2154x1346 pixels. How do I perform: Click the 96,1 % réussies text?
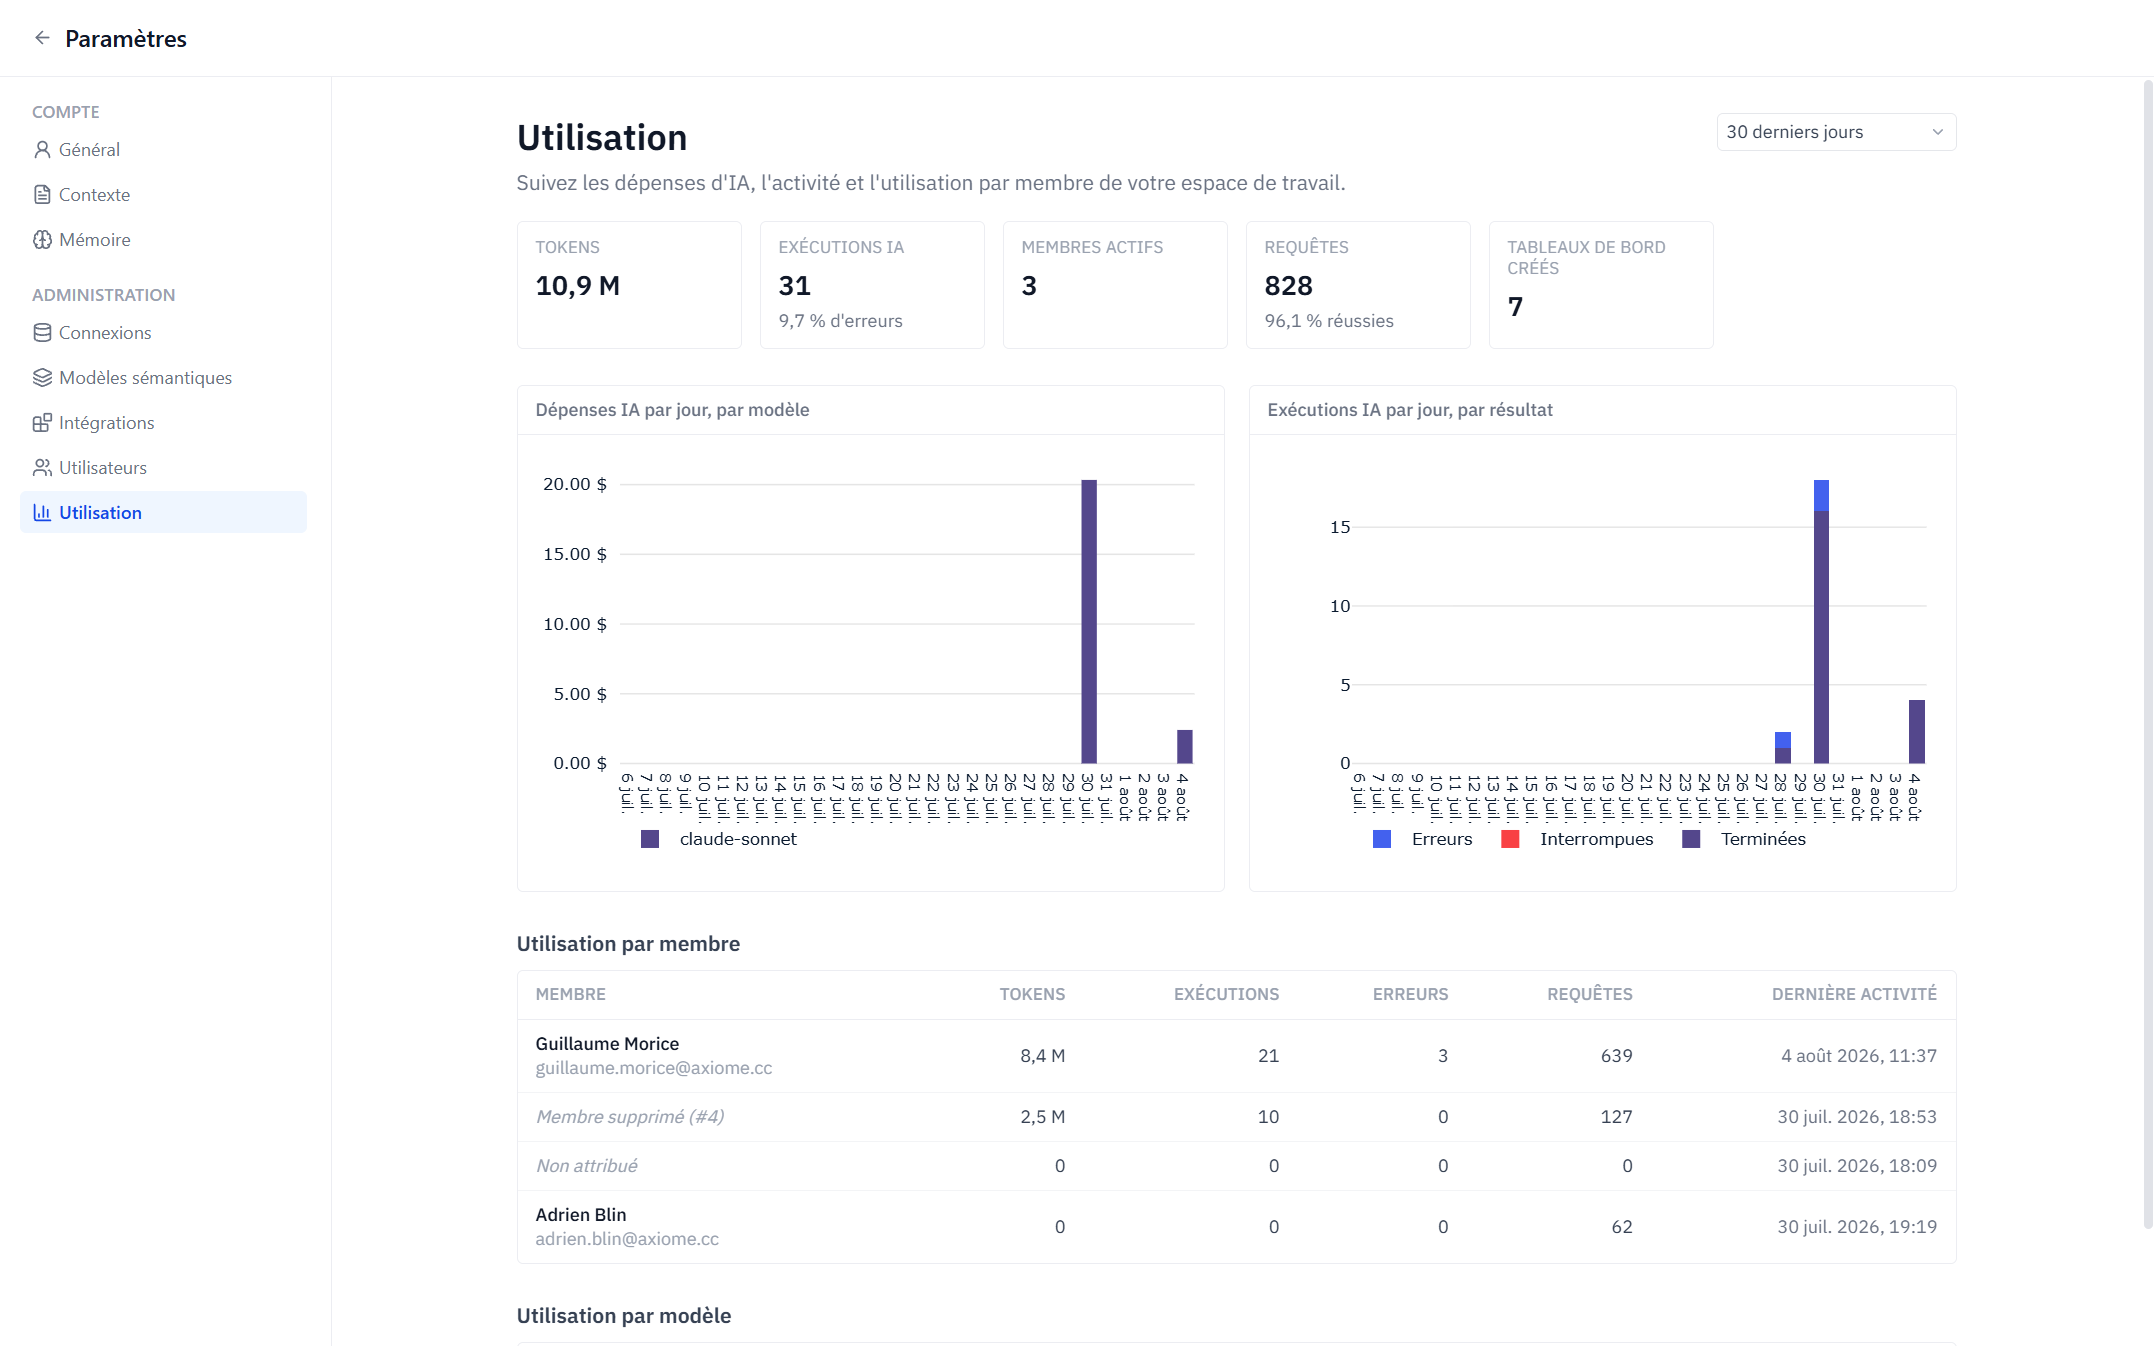click(1329, 321)
